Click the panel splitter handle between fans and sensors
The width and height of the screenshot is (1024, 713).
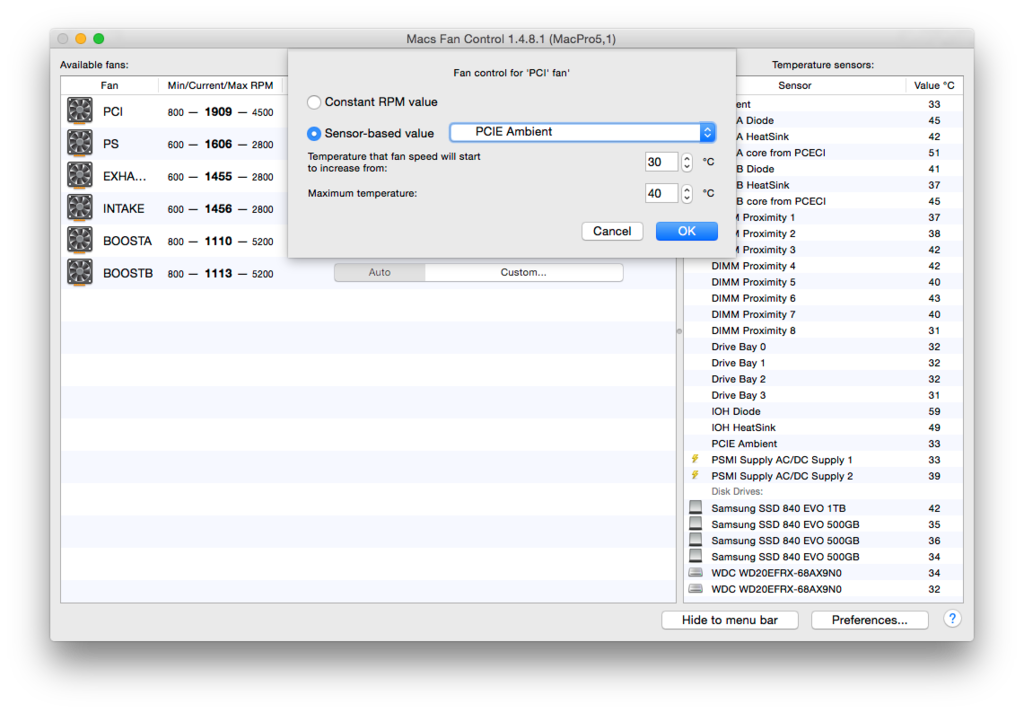click(x=679, y=331)
